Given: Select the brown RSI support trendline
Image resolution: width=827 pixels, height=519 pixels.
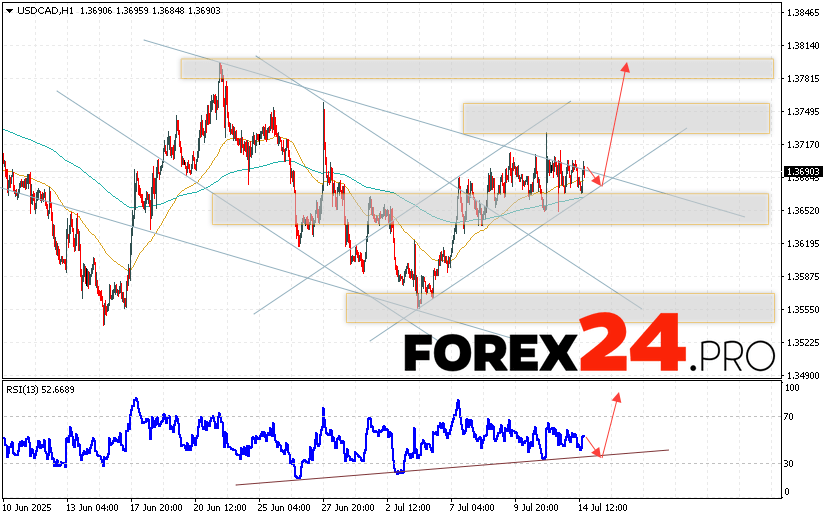Looking at the screenshot, I should pos(450,467).
